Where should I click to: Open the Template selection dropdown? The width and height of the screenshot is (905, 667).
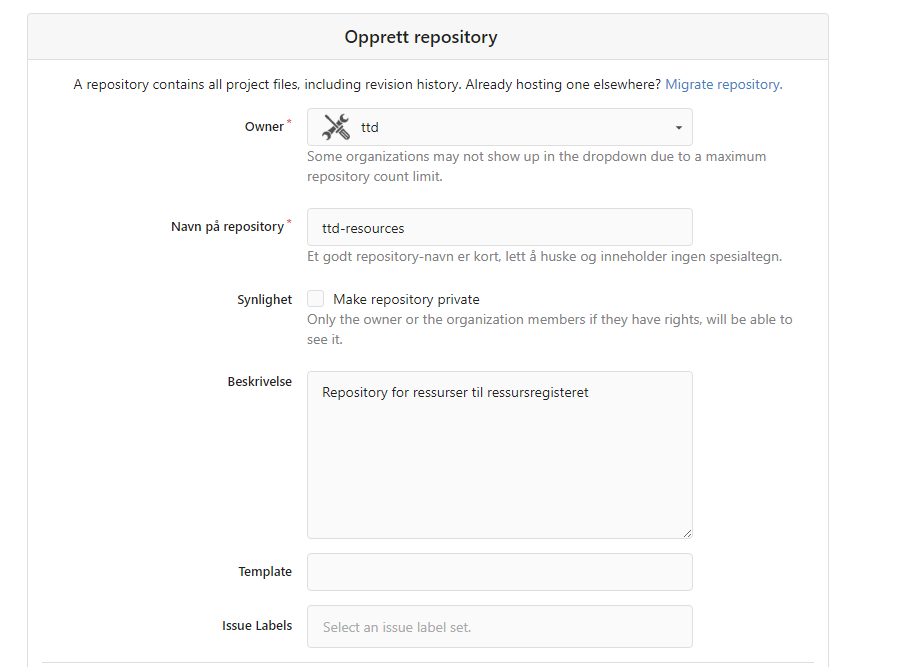click(x=499, y=572)
